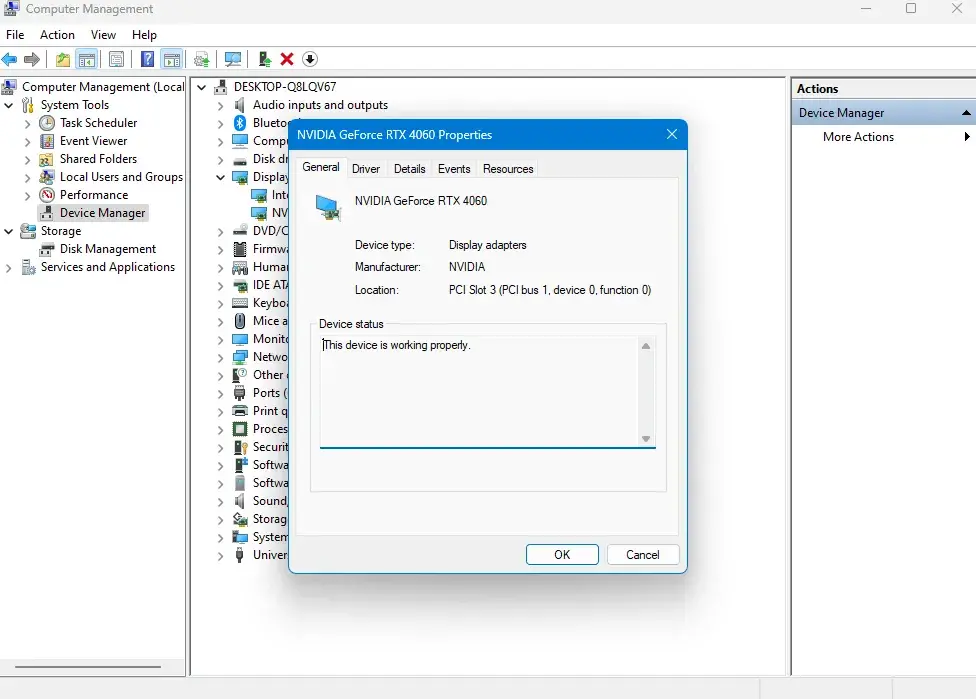Click the scan for hardware changes icon

233,60
